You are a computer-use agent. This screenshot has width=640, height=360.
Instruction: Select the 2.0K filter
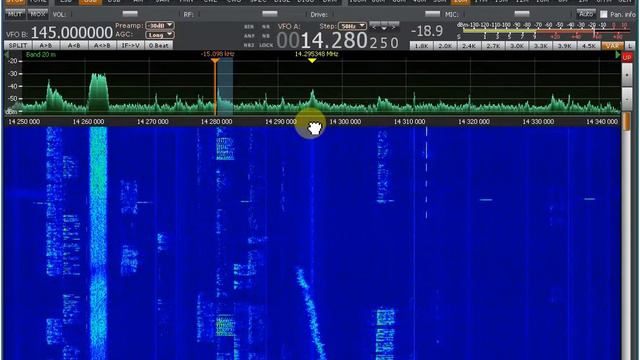[x=445, y=46]
